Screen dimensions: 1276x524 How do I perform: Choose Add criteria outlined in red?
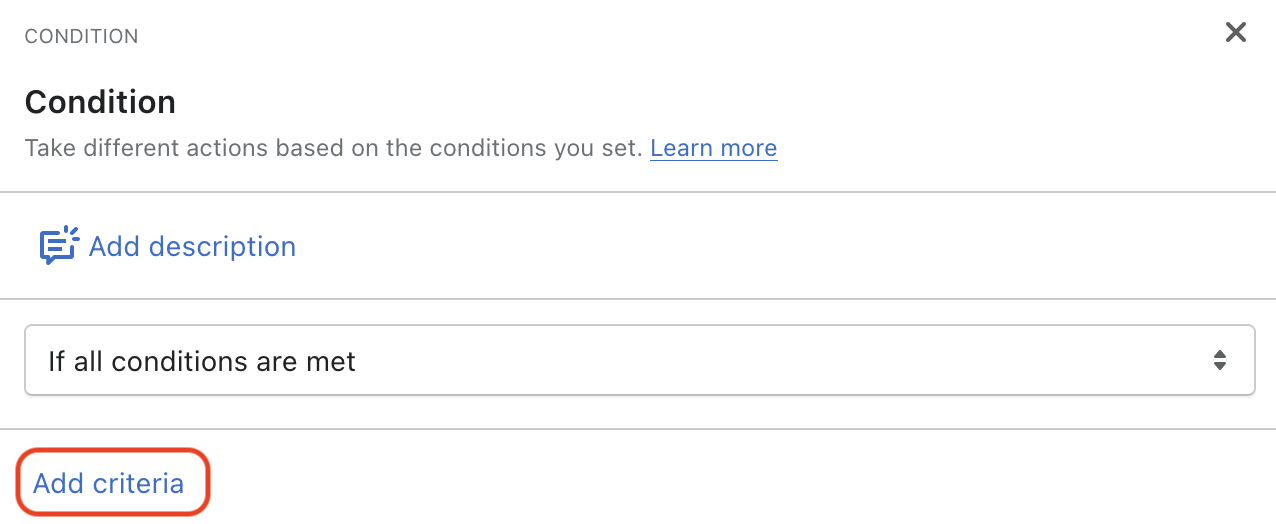[x=109, y=484]
